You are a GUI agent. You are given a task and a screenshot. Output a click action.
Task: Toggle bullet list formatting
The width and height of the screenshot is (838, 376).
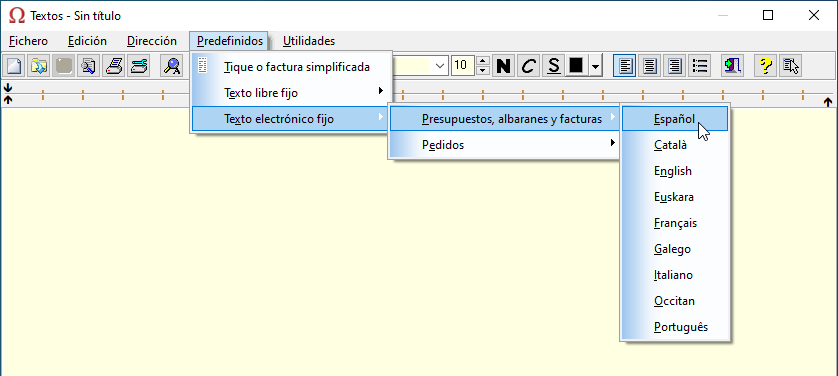coord(700,66)
